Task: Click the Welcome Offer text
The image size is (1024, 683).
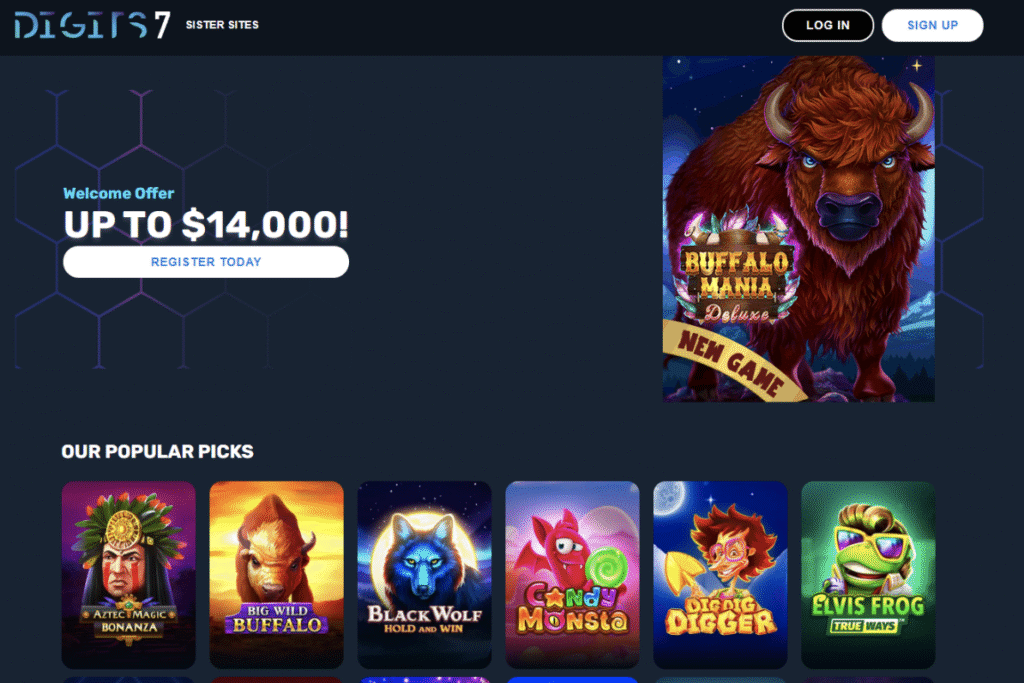Action: coord(119,193)
